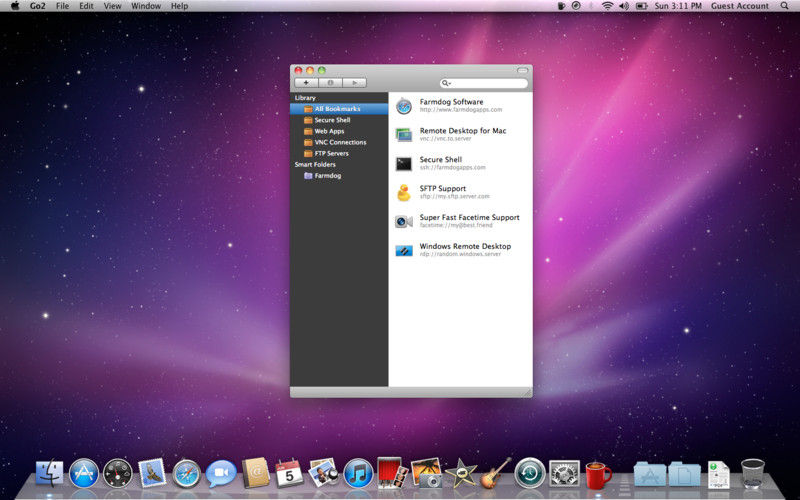The width and height of the screenshot is (800, 500).
Task: Click the camera icon for Facetime Support
Action: point(404,221)
